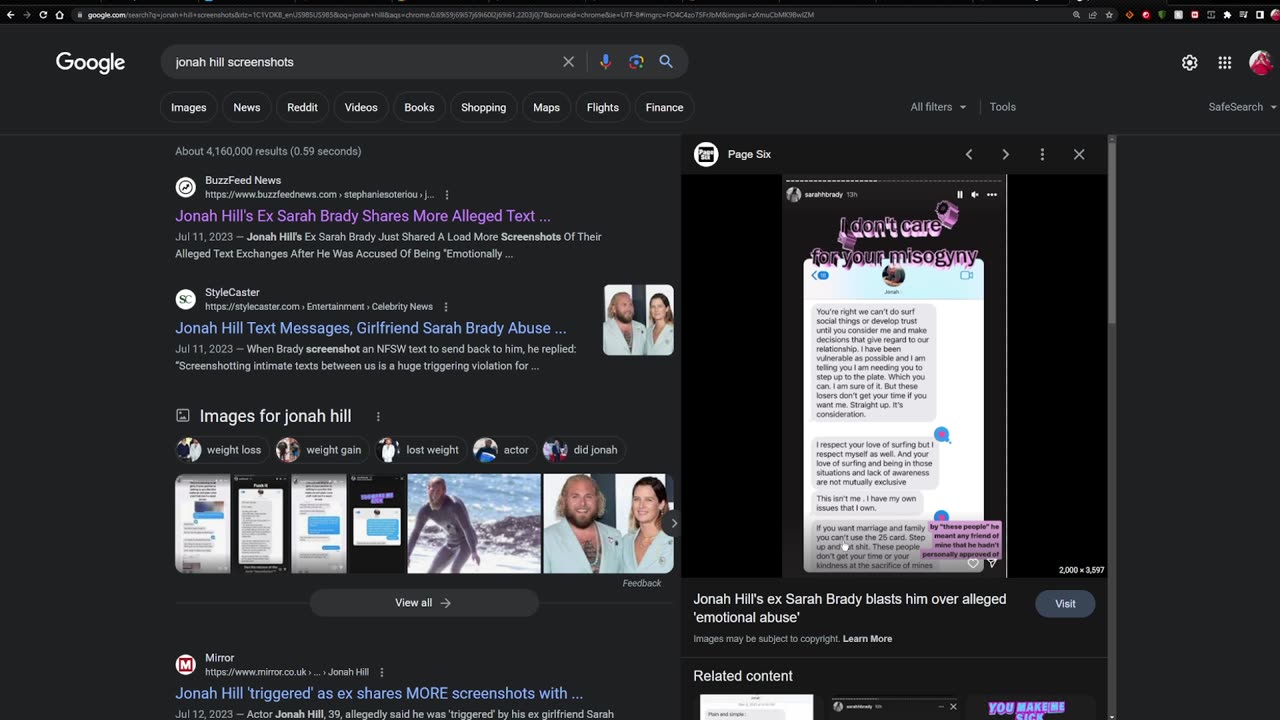Open the Learn More copyright link
This screenshot has width=1280, height=720.
pos(867,639)
